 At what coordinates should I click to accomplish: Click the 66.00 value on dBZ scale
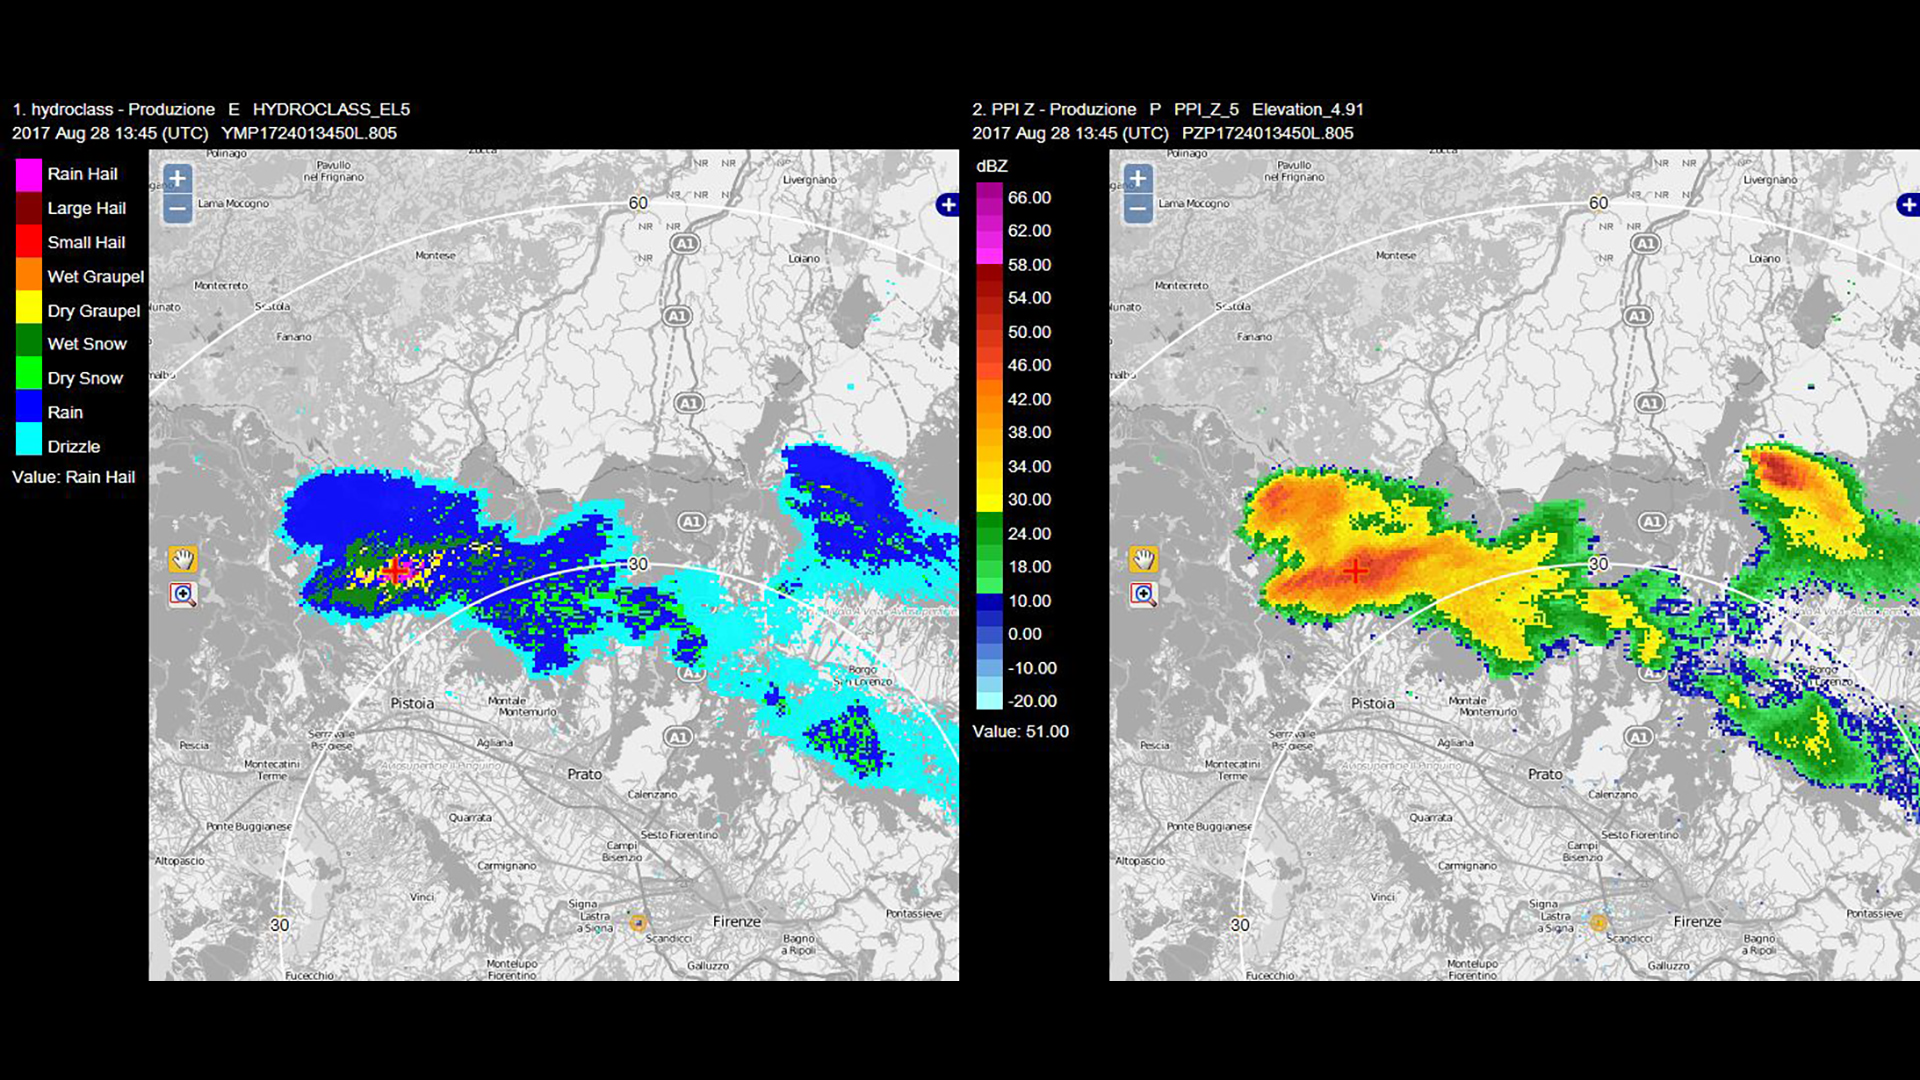[x=1029, y=198]
